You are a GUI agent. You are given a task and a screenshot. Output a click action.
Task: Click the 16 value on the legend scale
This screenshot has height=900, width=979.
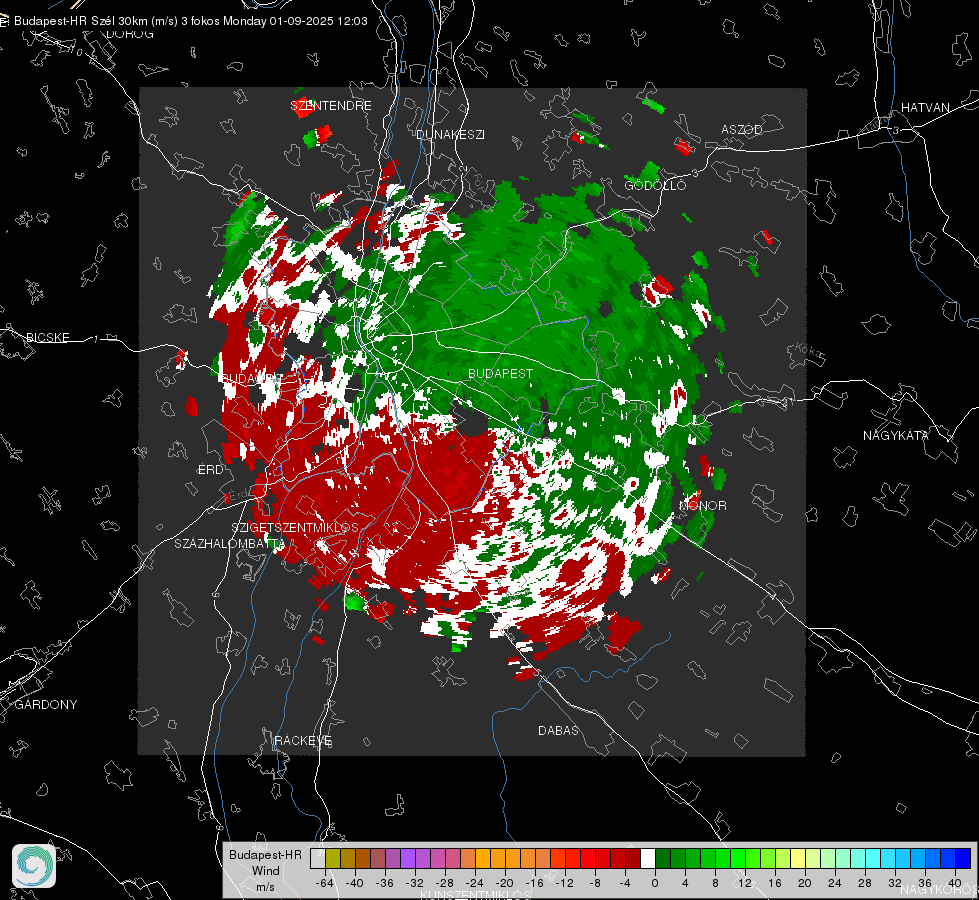point(775,883)
